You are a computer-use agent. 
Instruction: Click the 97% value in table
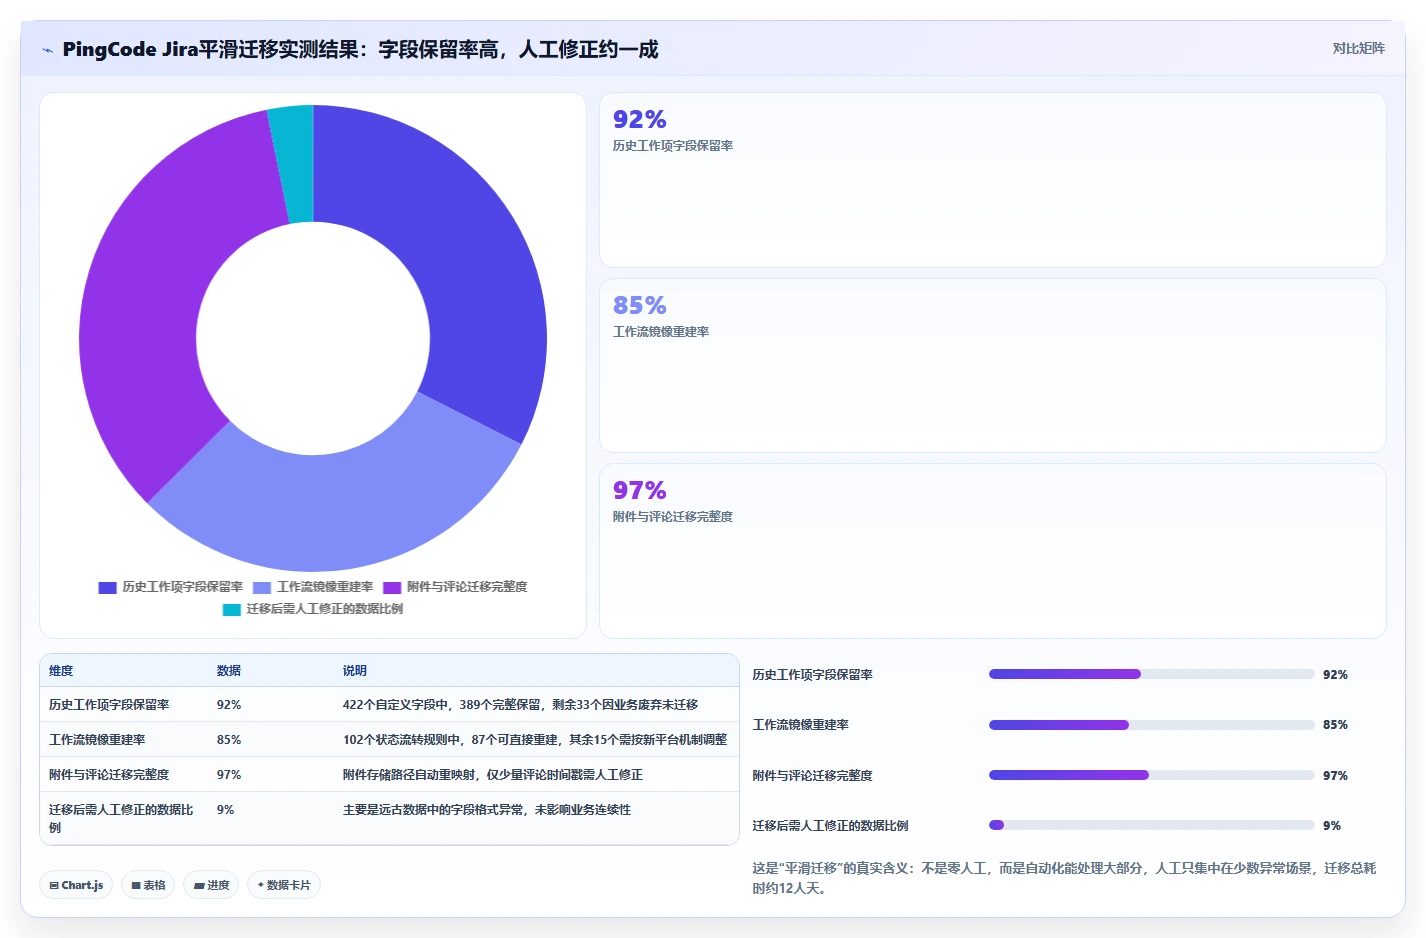[x=229, y=775]
